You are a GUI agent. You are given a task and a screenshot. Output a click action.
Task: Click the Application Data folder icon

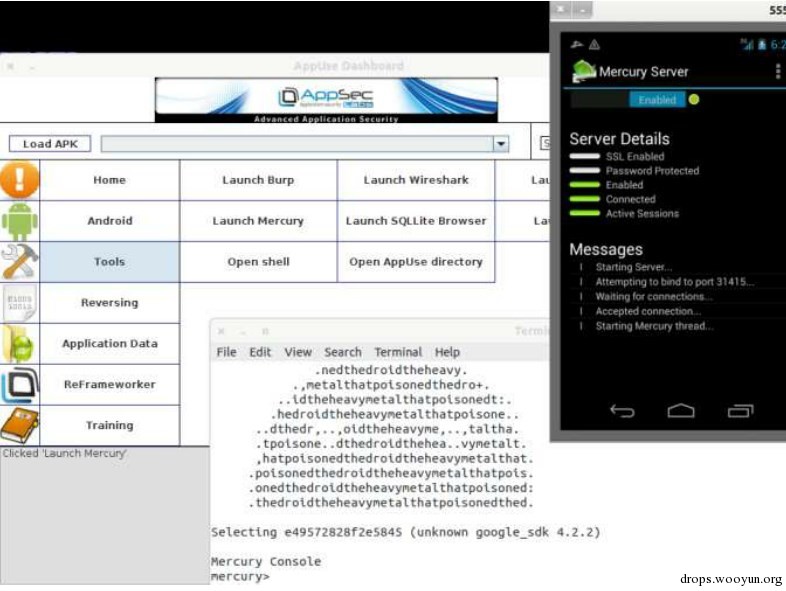click(20, 344)
